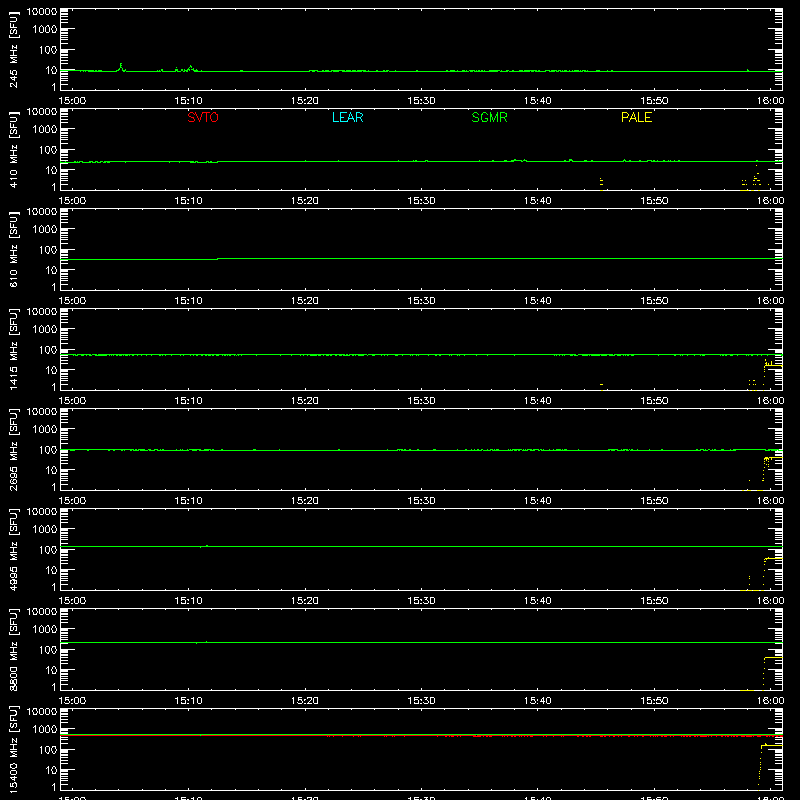This screenshot has width=800, height=800.
Task: Click the 15:40 time label under the 610 MHz panel
Action: [x=538, y=301]
